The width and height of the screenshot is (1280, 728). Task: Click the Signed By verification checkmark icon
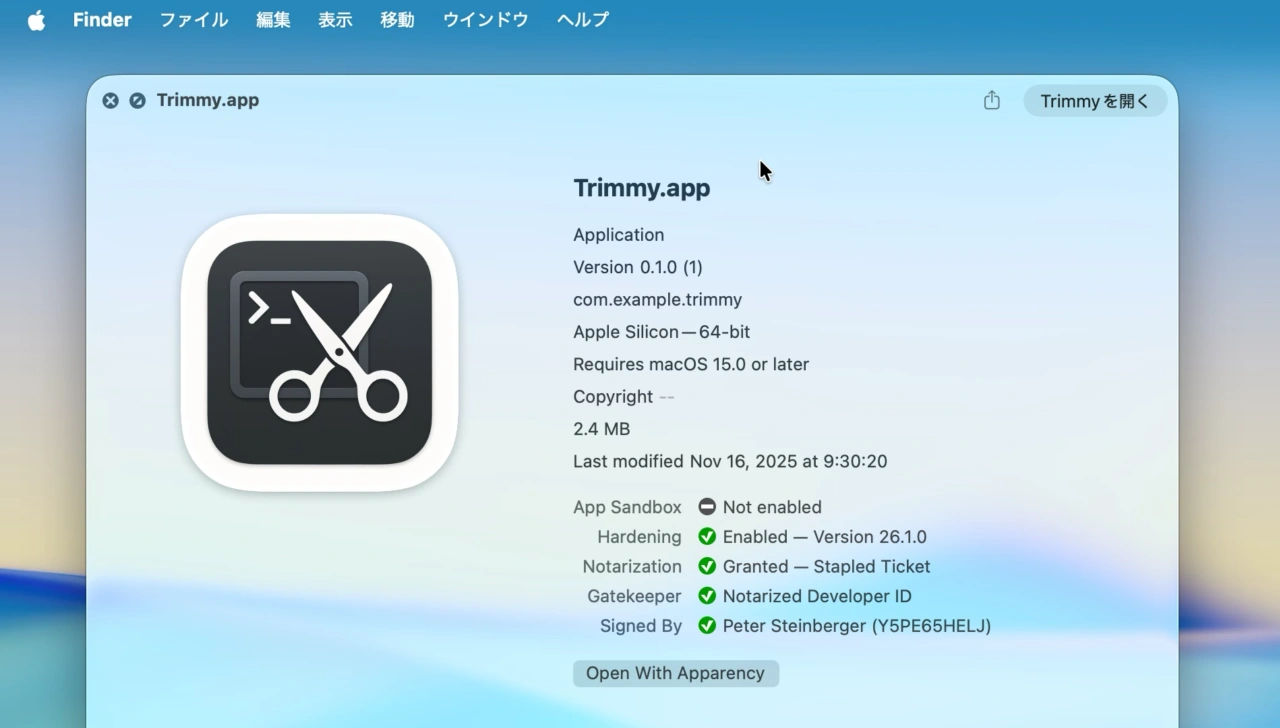point(707,626)
